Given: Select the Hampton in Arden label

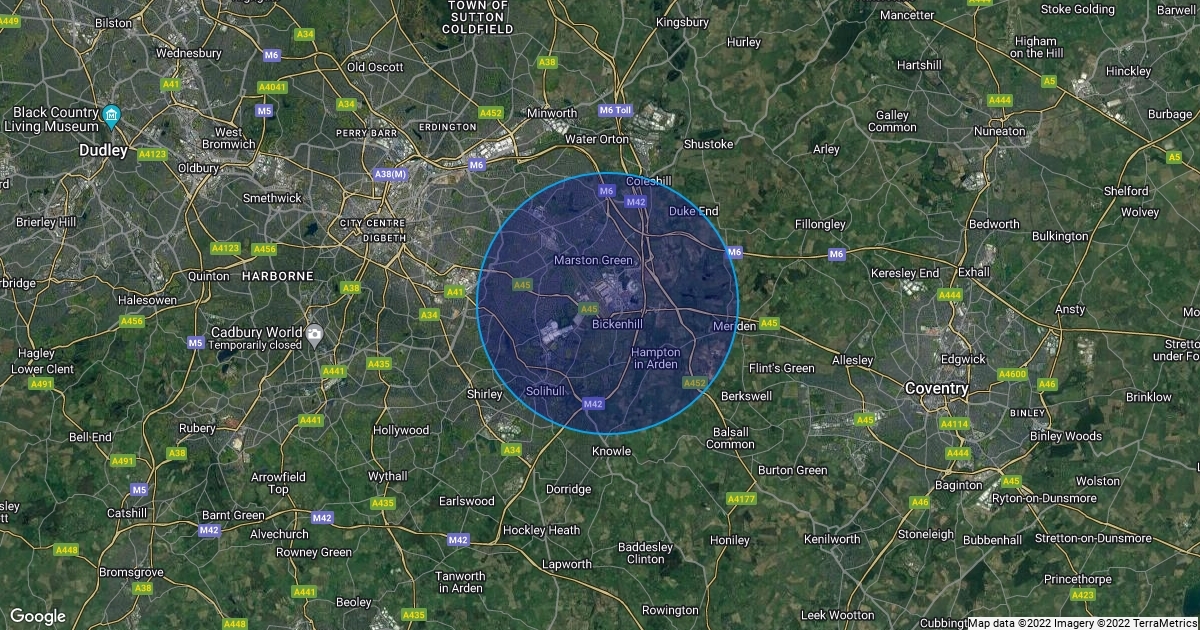Looking at the screenshot, I should 655,358.
